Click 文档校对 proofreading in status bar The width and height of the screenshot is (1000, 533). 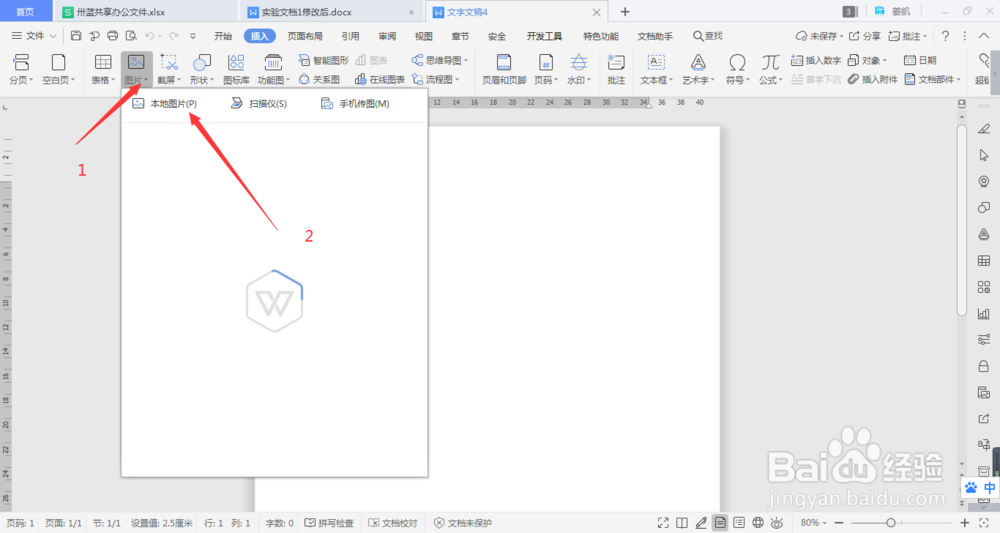pyautogui.click(x=393, y=523)
